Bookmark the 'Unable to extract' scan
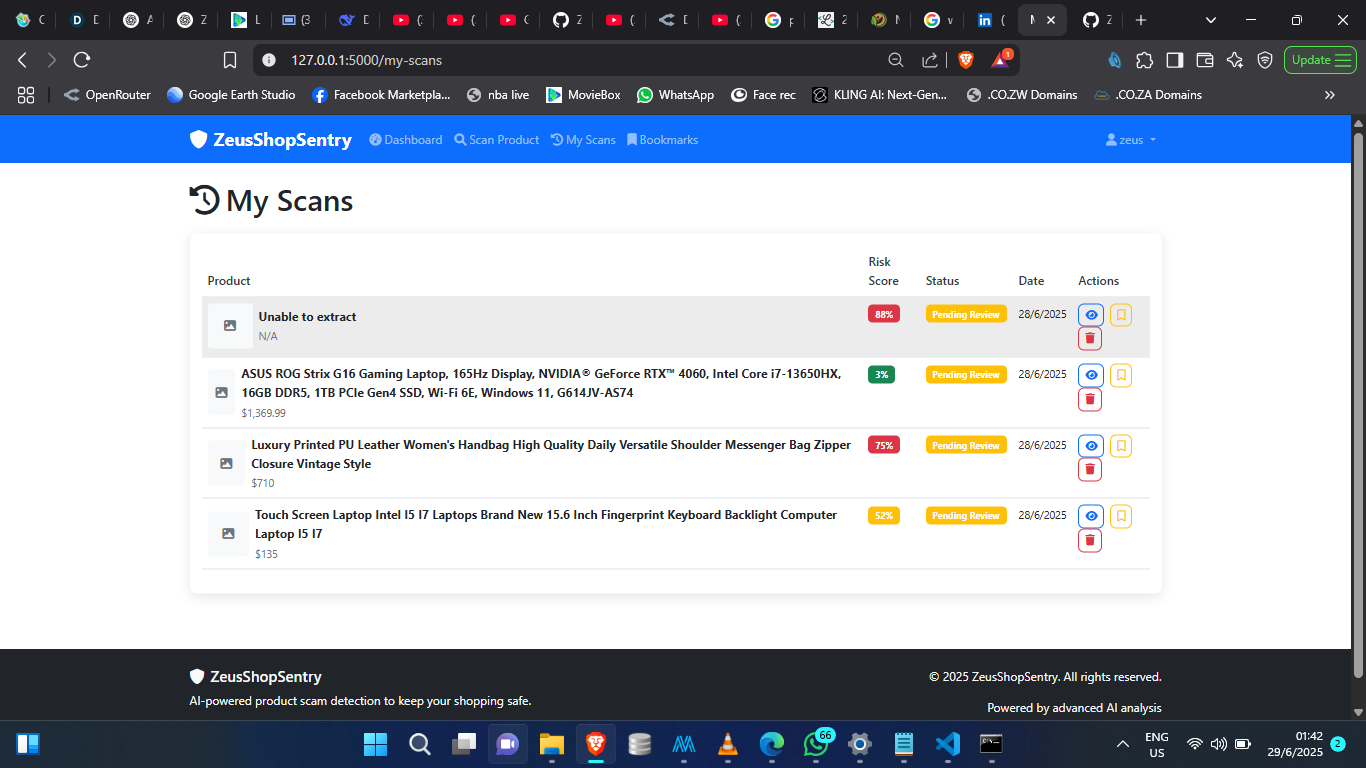This screenshot has width=1366, height=768. click(1121, 315)
